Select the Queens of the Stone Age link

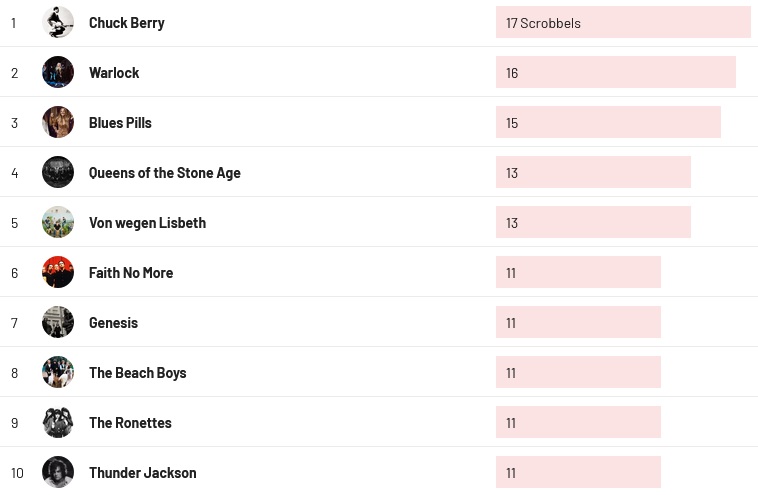164,173
